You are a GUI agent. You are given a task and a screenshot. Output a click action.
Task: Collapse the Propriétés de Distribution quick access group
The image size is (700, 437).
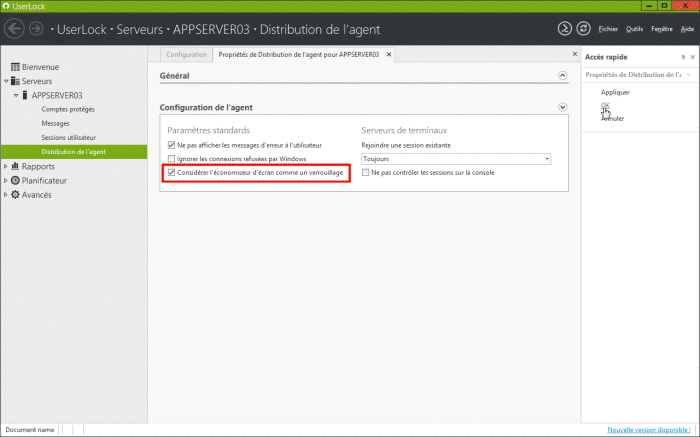pos(689,75)
